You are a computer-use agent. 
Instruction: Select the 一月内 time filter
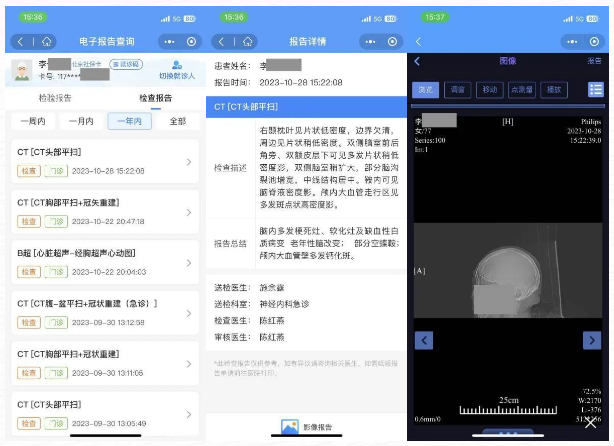[x=80, y=121]
